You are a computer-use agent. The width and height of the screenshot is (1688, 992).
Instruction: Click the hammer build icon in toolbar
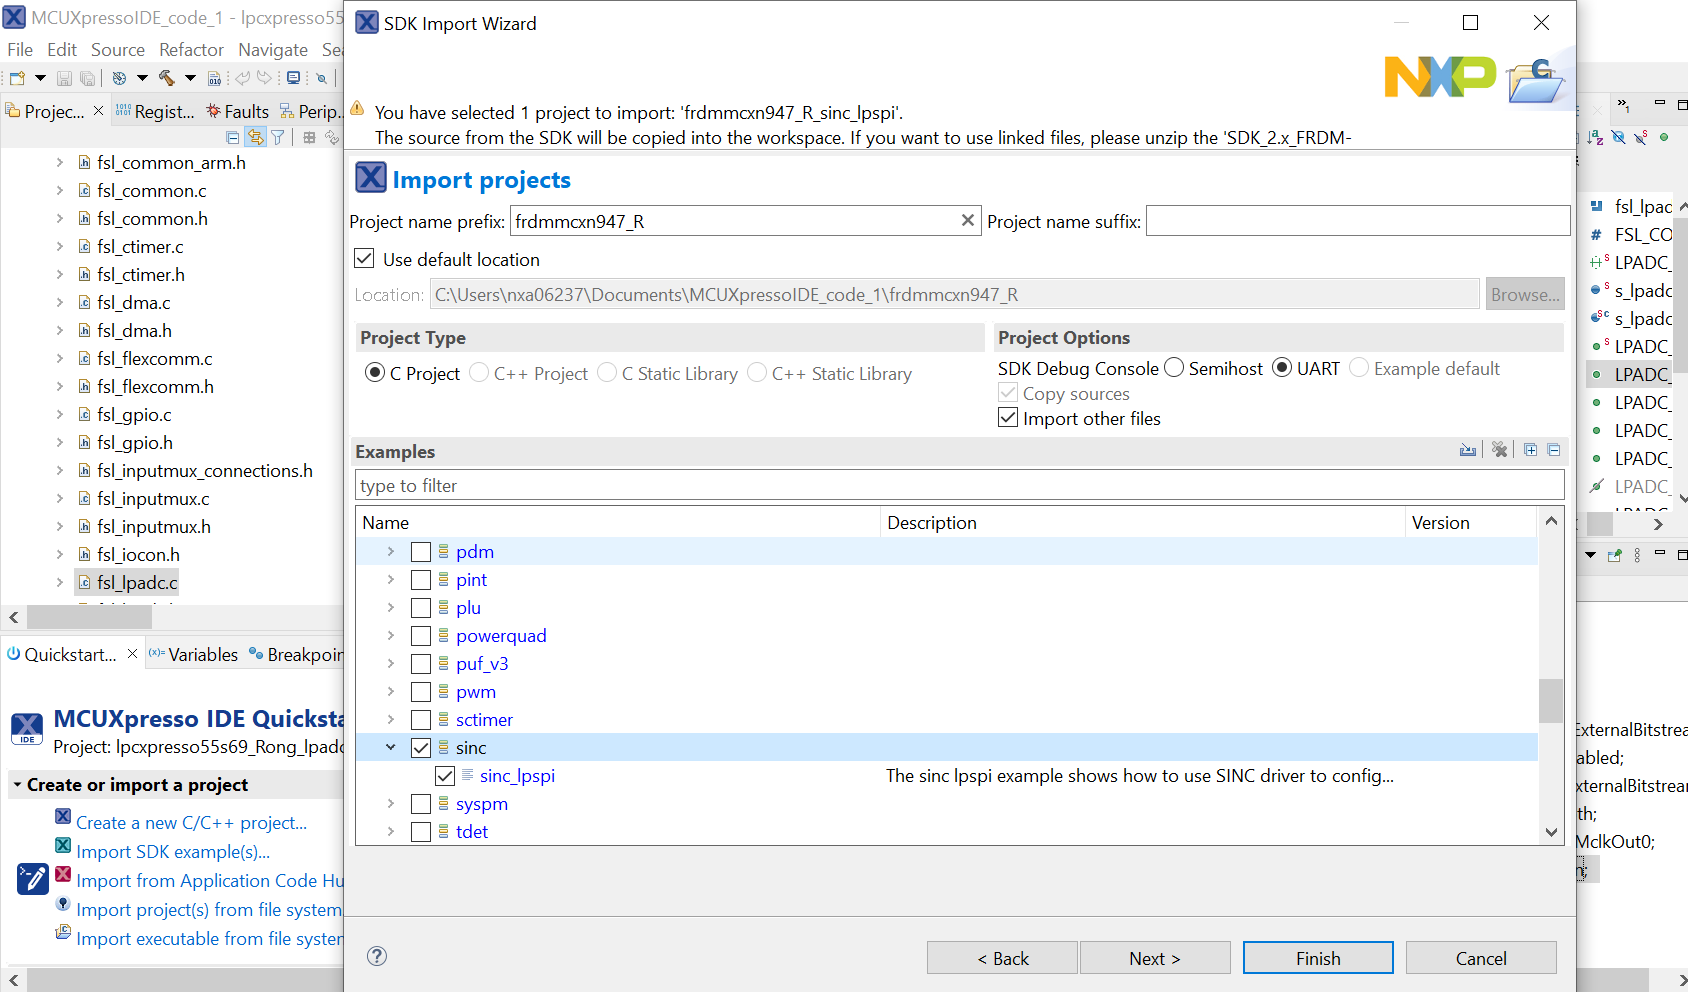tap(166, 77)
